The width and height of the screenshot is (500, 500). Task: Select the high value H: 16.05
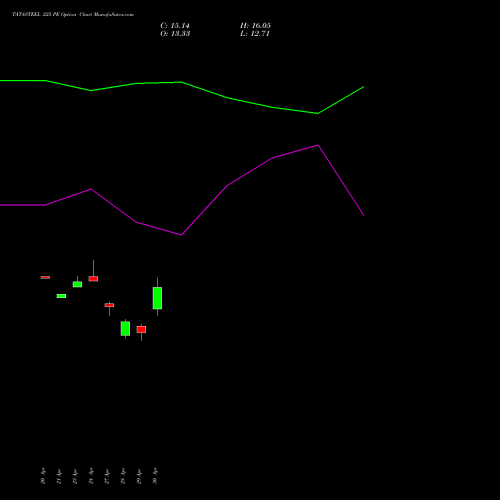(x=255, y=26)
